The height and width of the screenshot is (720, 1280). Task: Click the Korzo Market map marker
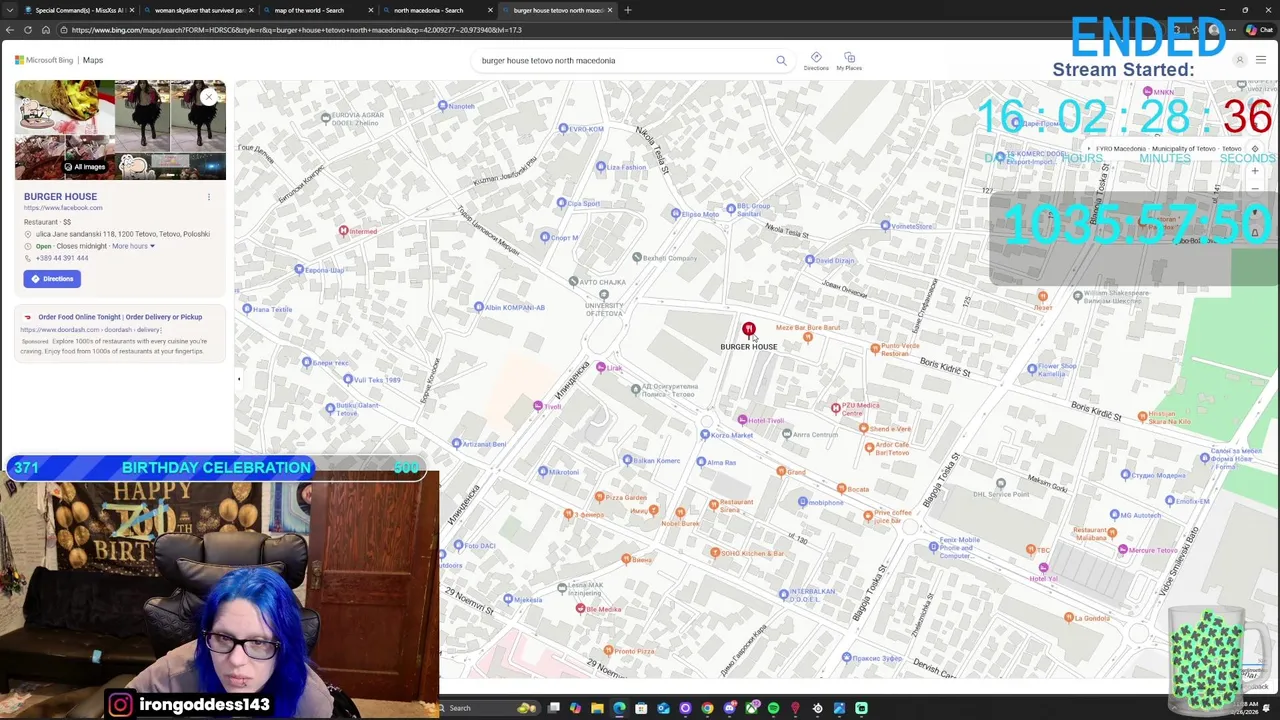click(705, 435)
